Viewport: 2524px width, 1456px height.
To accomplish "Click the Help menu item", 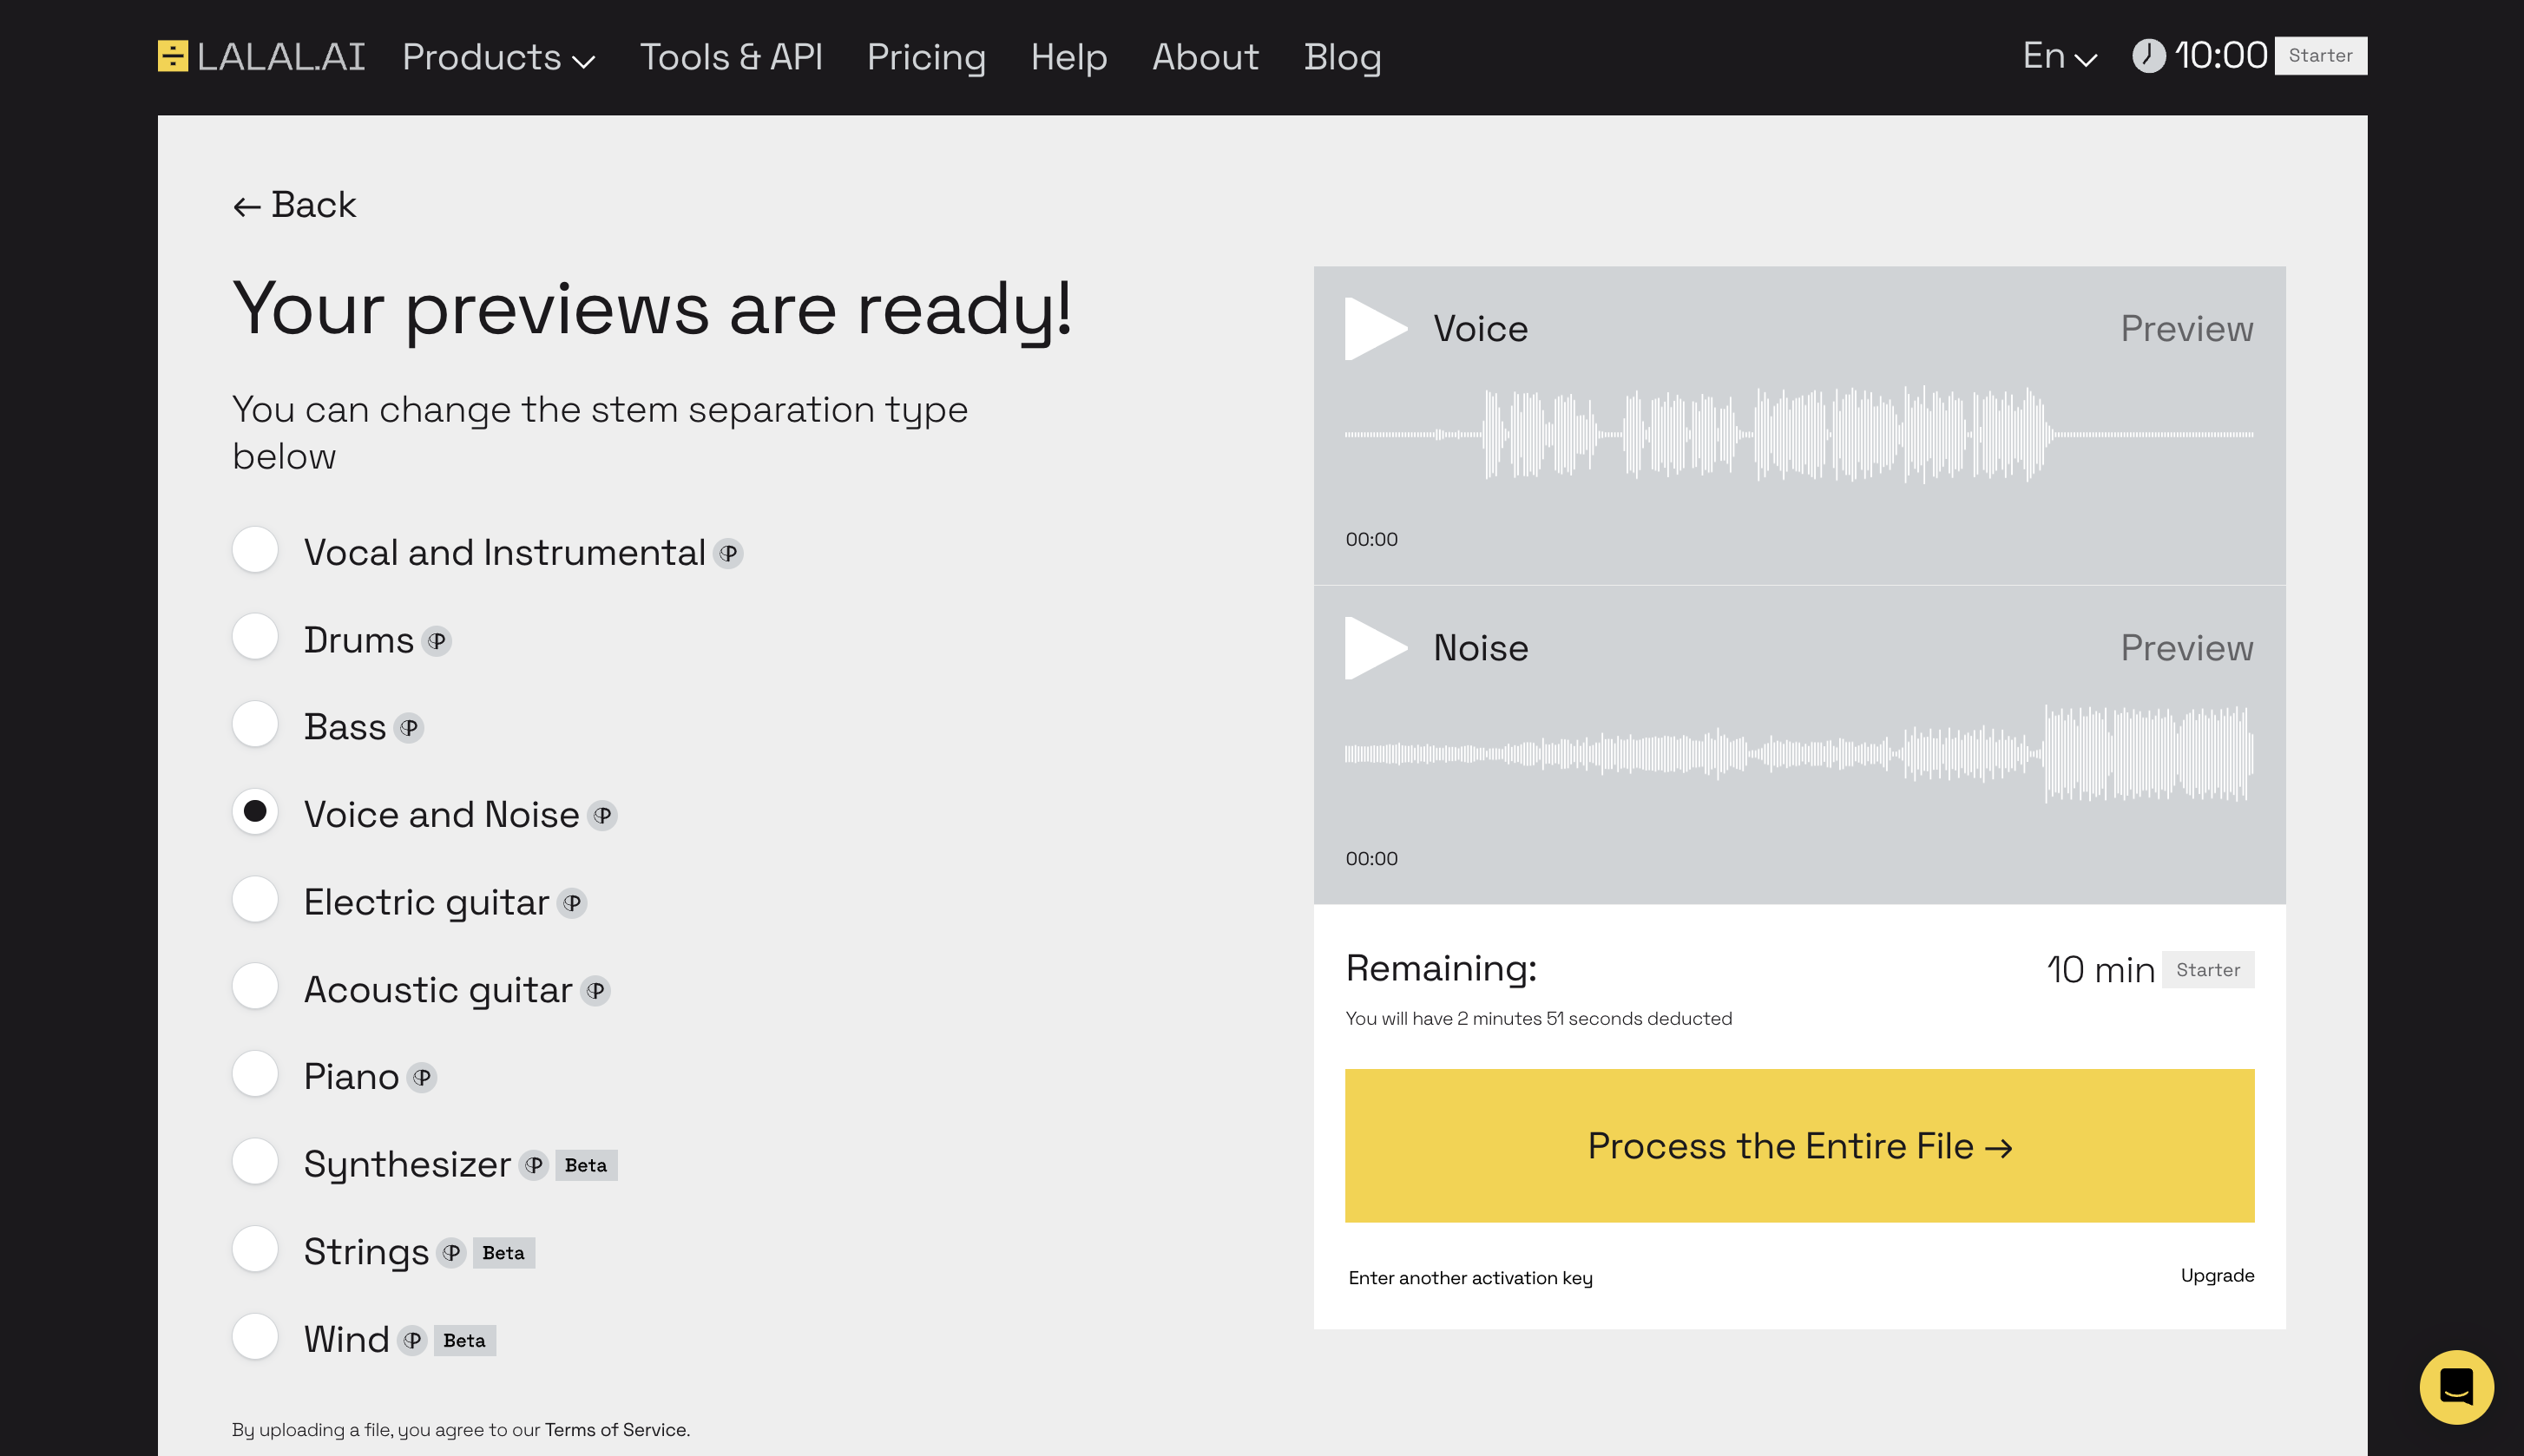I will 1068,56.
